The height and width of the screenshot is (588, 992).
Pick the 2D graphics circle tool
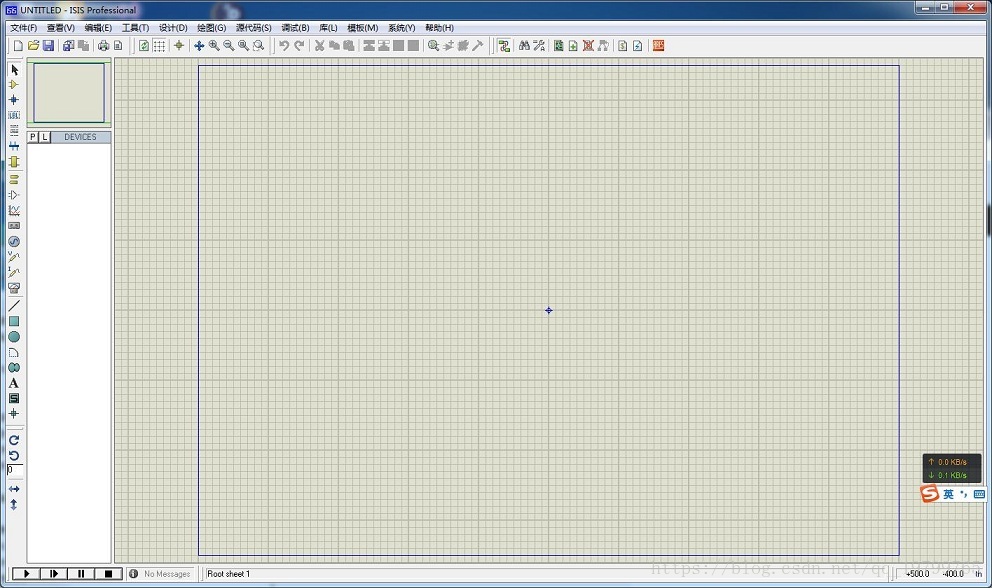14,337
